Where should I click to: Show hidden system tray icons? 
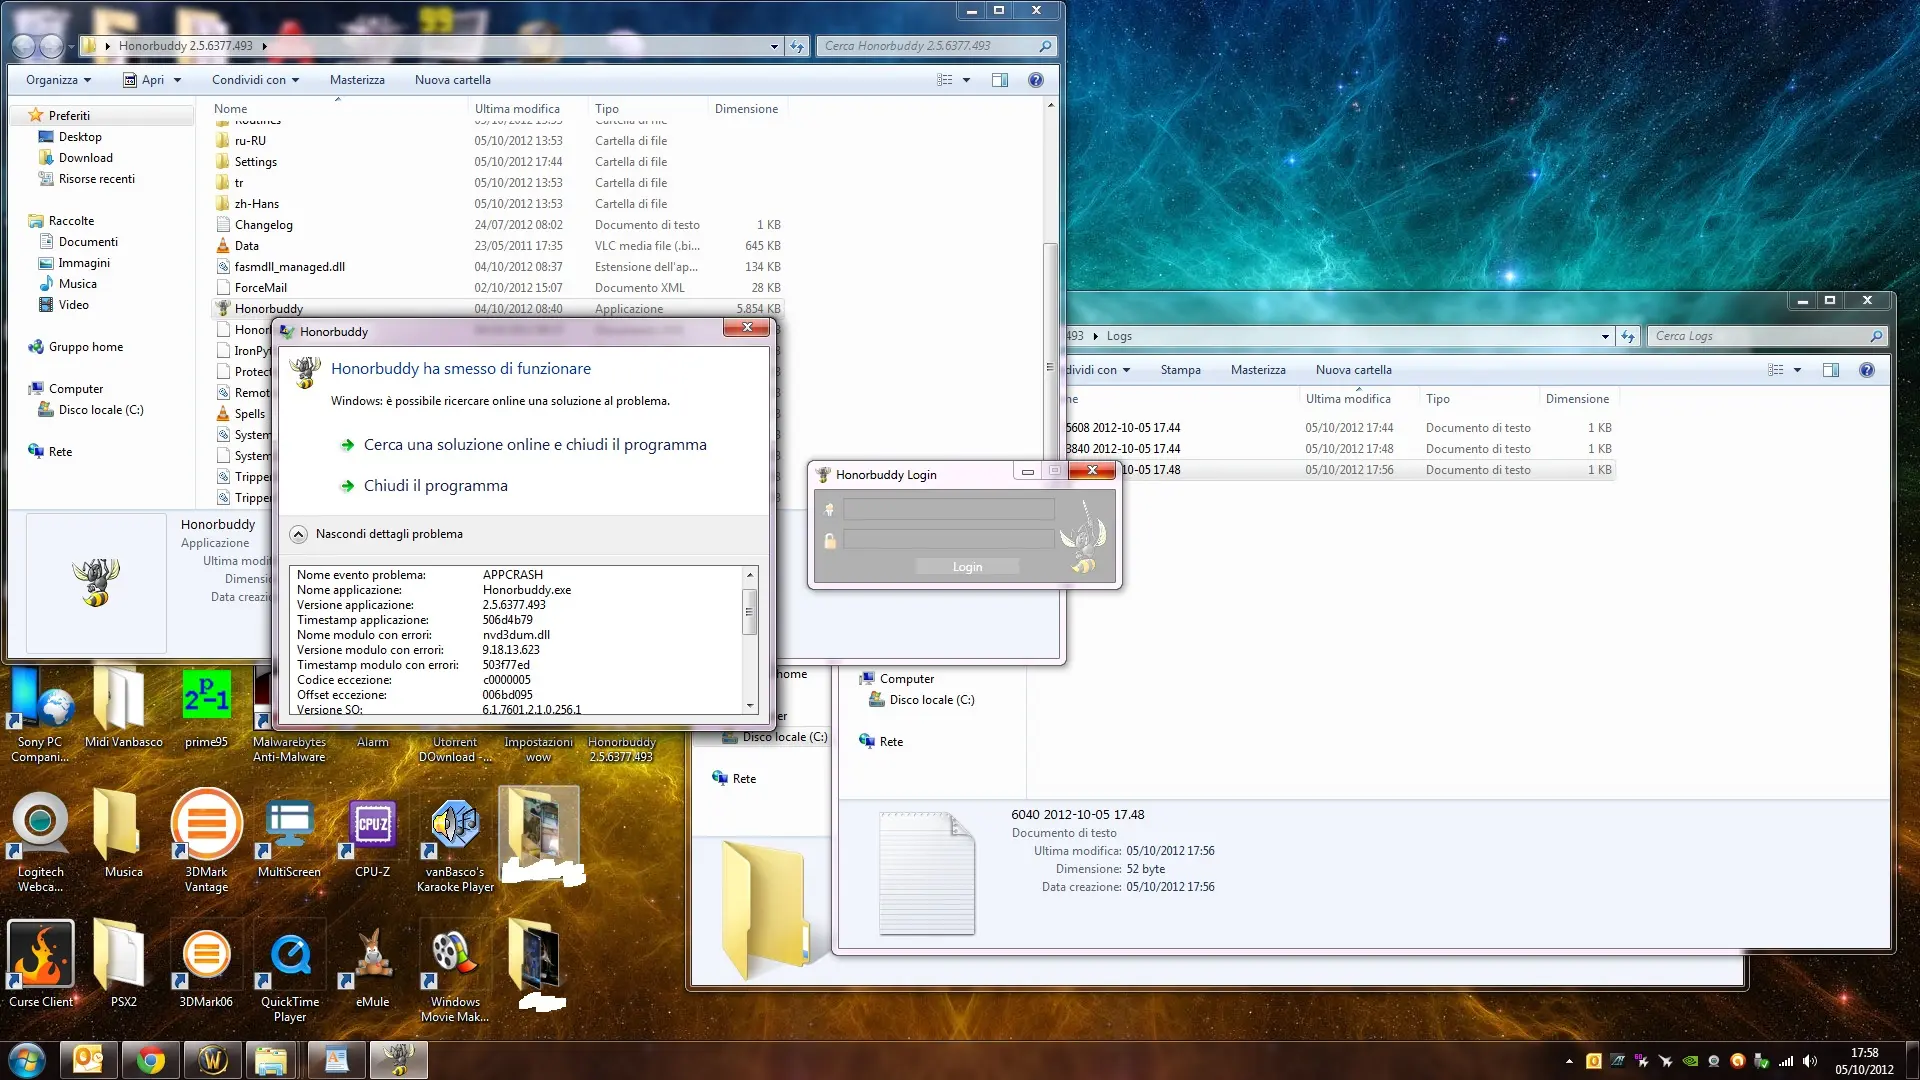tap(1569, 1061)
